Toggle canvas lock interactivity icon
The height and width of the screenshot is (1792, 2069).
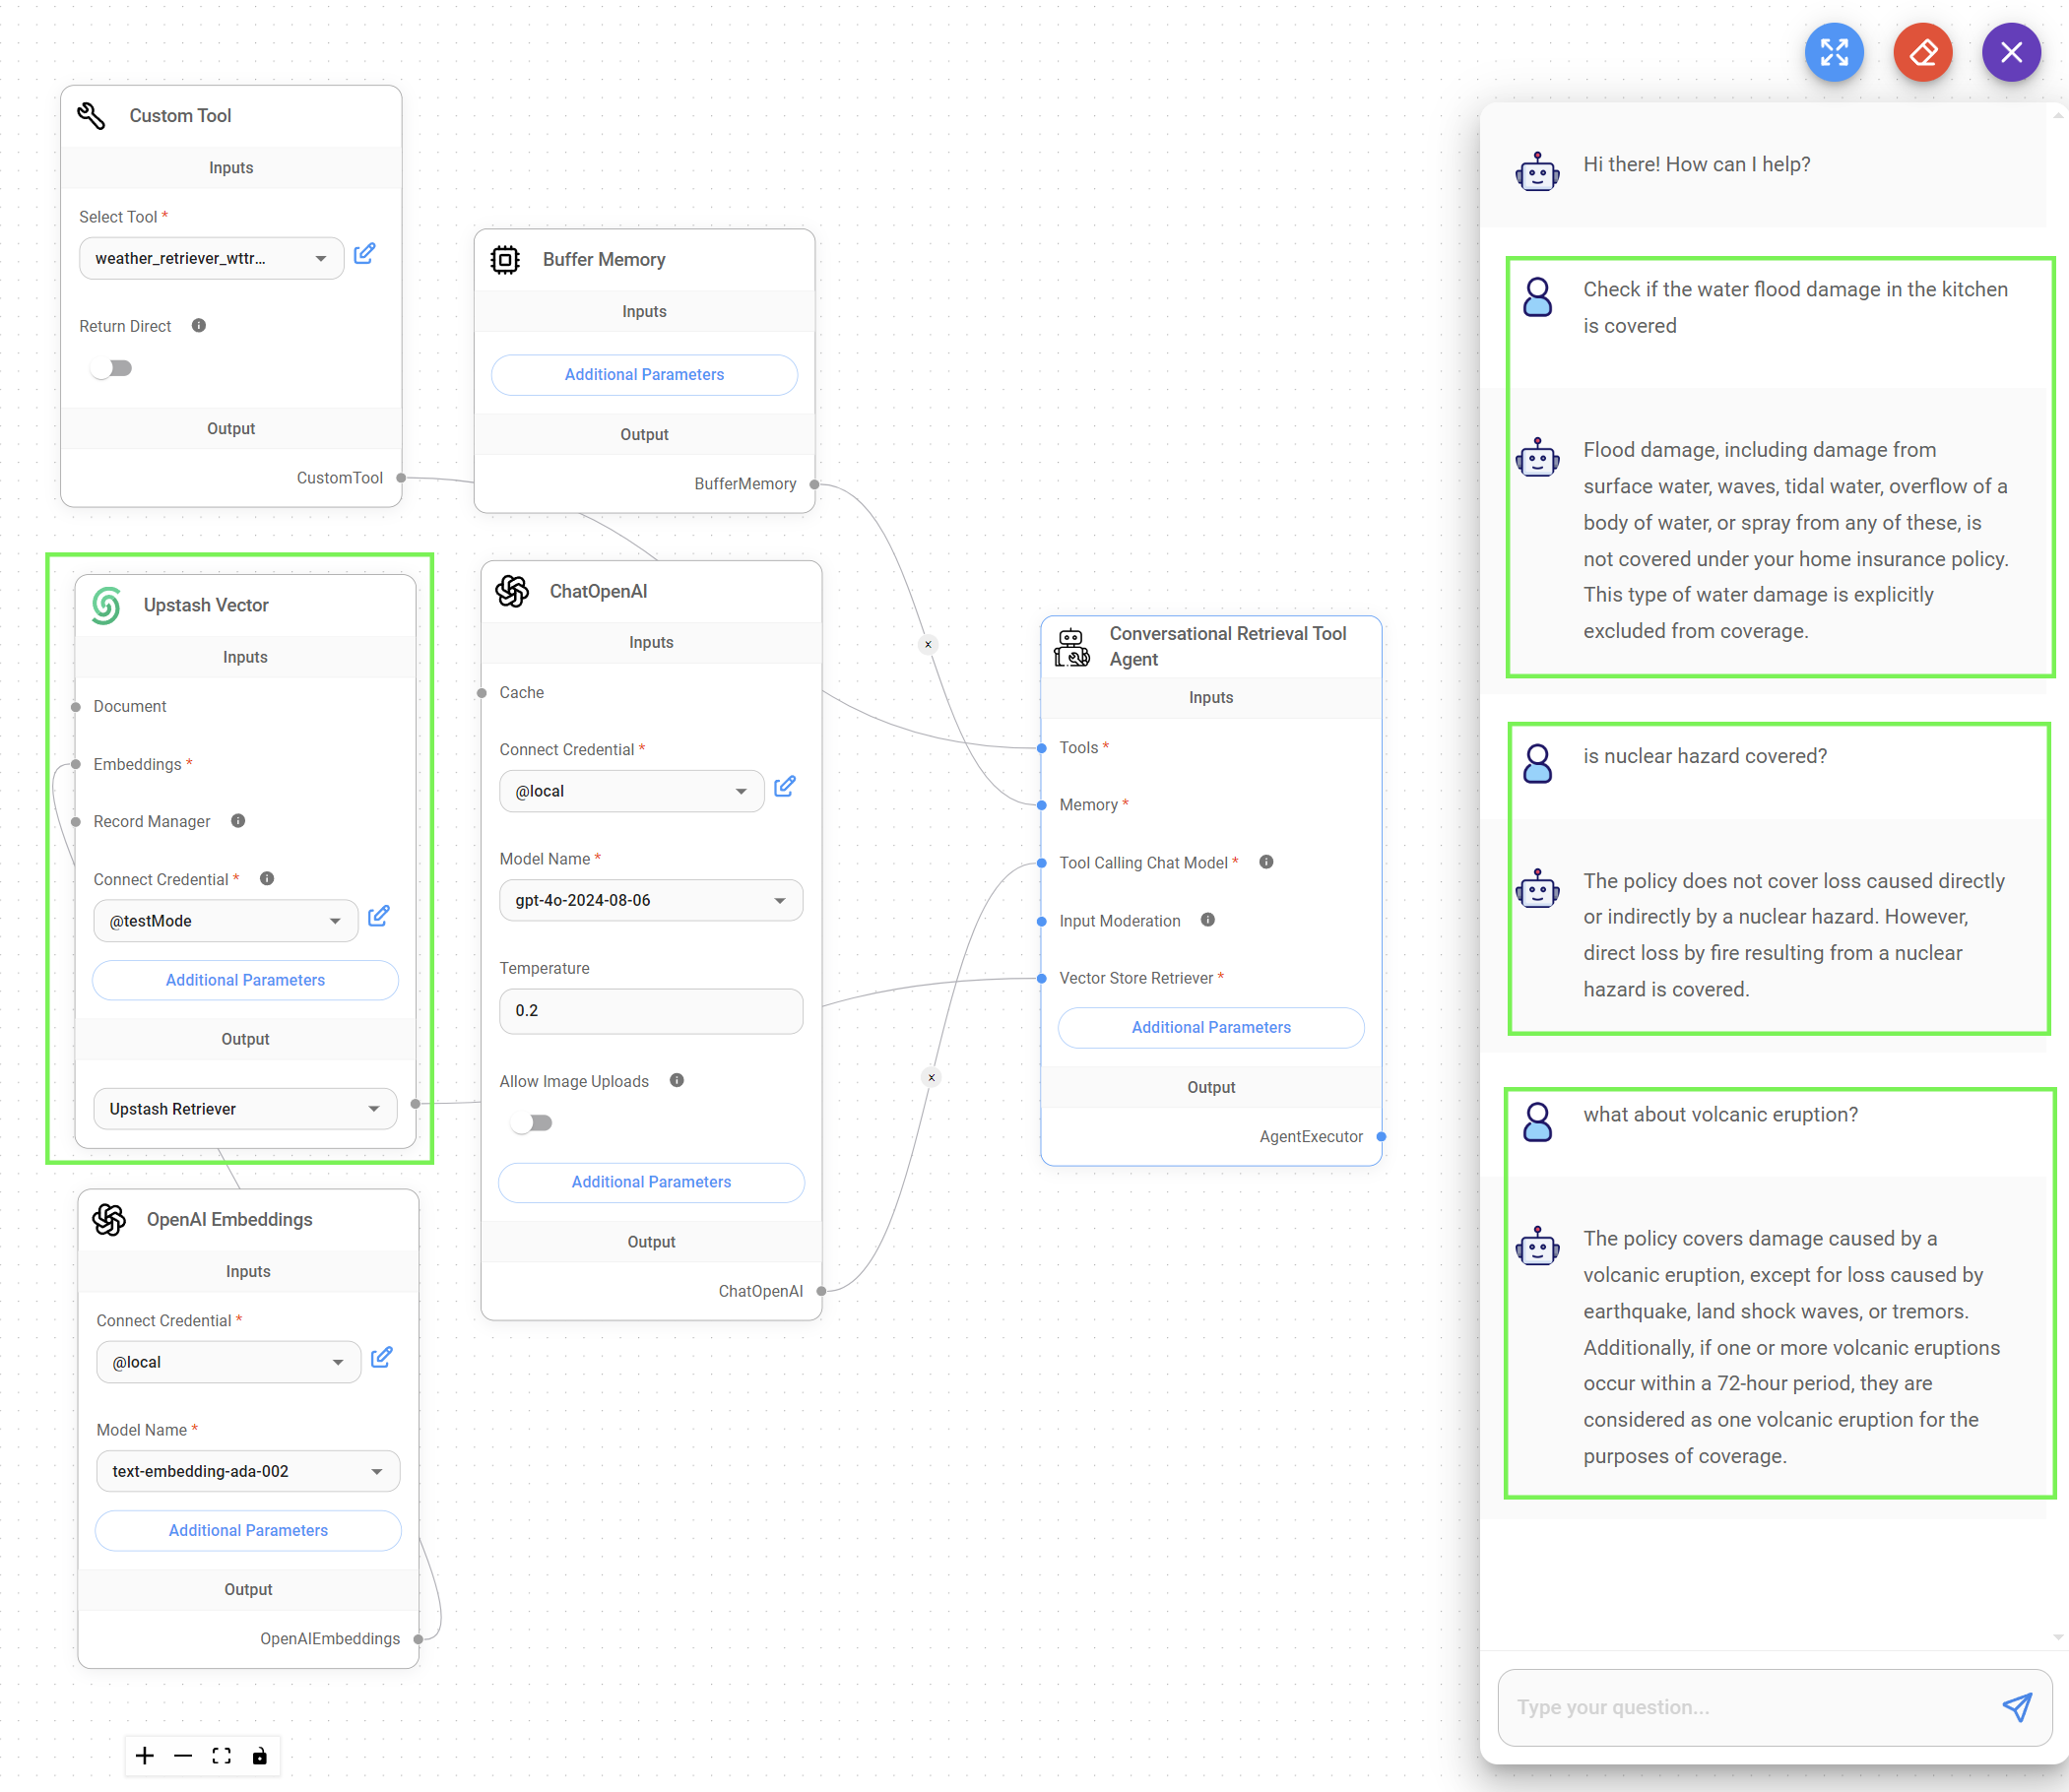coord(260,1756)
